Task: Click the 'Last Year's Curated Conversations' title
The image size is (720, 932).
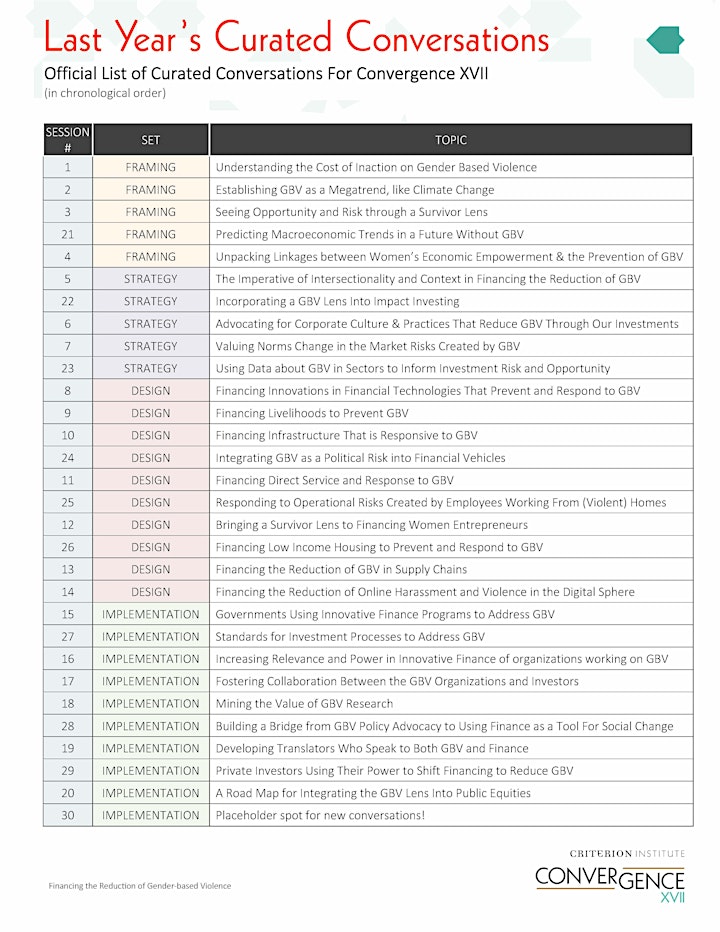Action: (296, 37)
